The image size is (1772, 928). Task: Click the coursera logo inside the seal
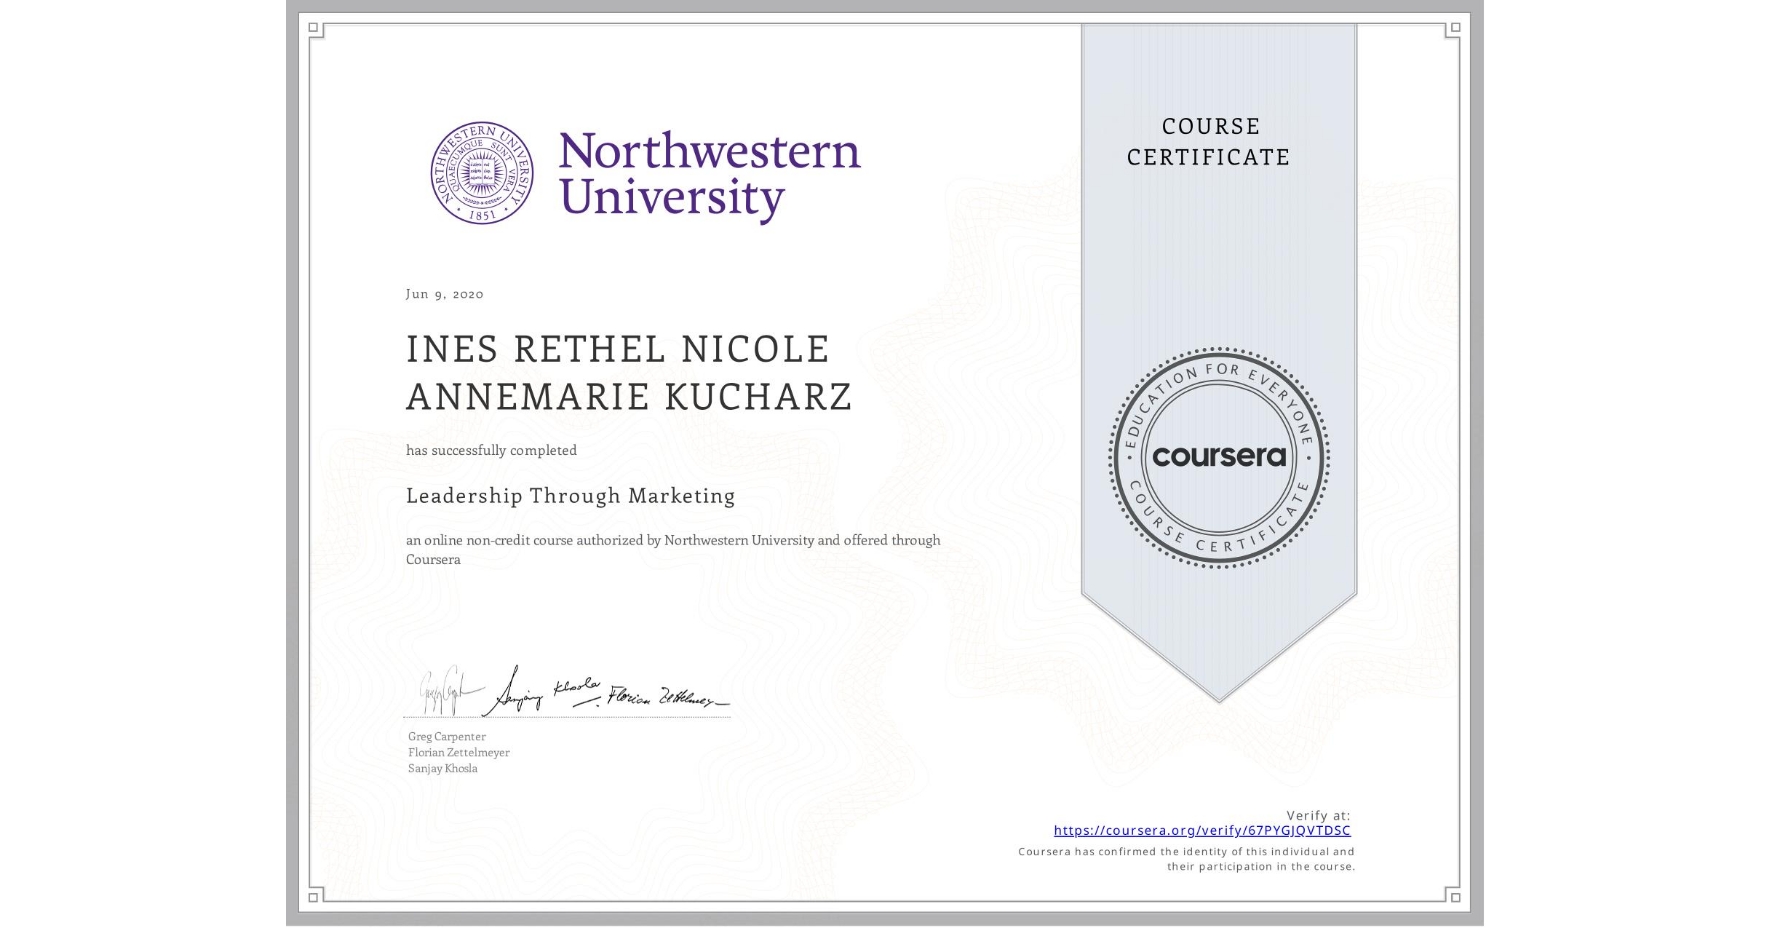tap(1219, 458)
